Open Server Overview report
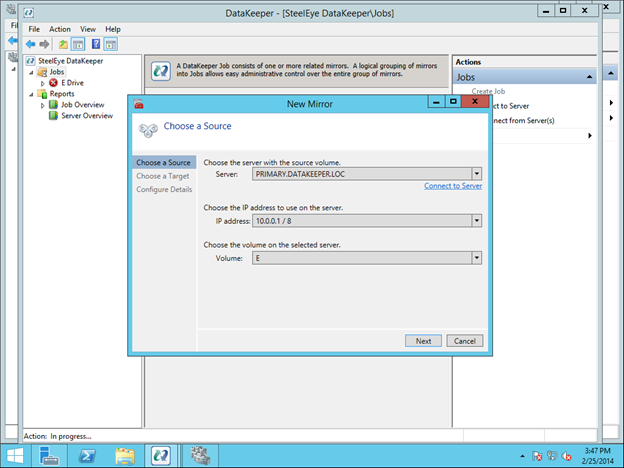 (x=86, y=115)
